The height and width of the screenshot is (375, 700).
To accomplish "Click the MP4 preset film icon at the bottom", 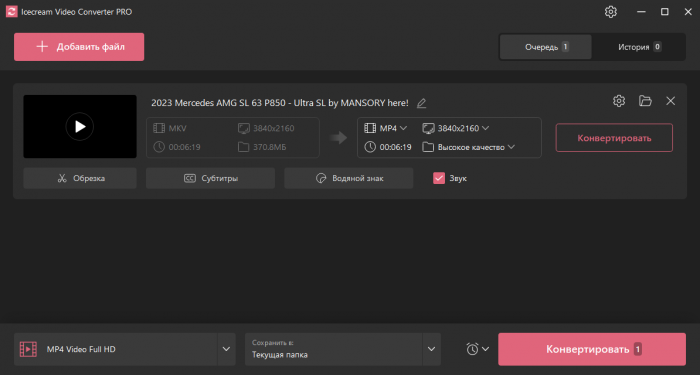I will tap(29, 349).
